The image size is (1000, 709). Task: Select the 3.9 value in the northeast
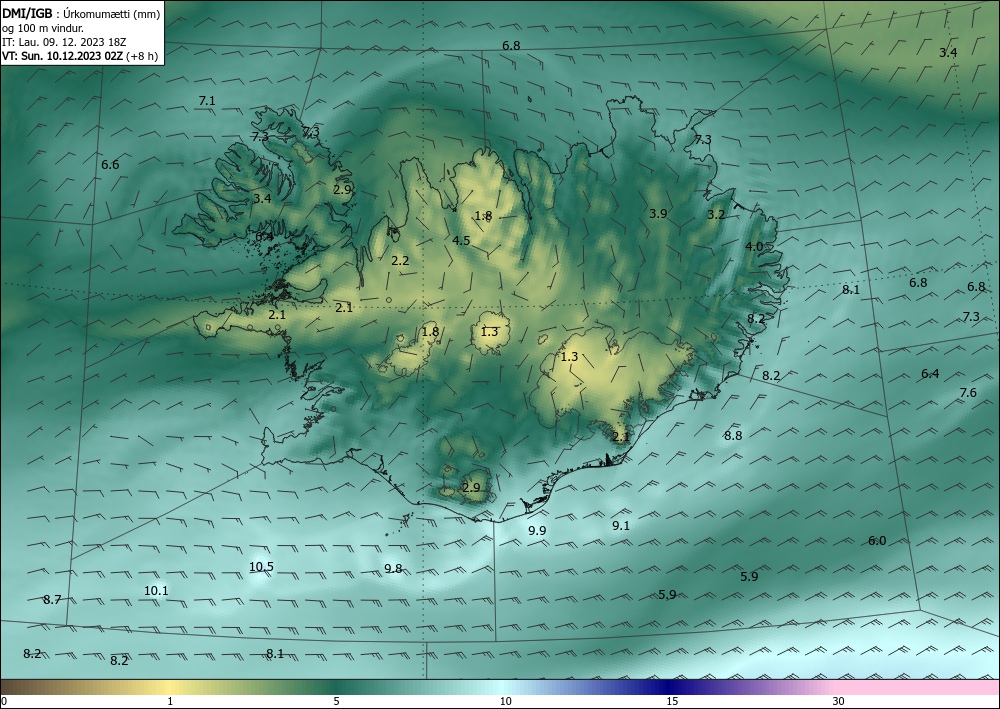tap(658, 214)
